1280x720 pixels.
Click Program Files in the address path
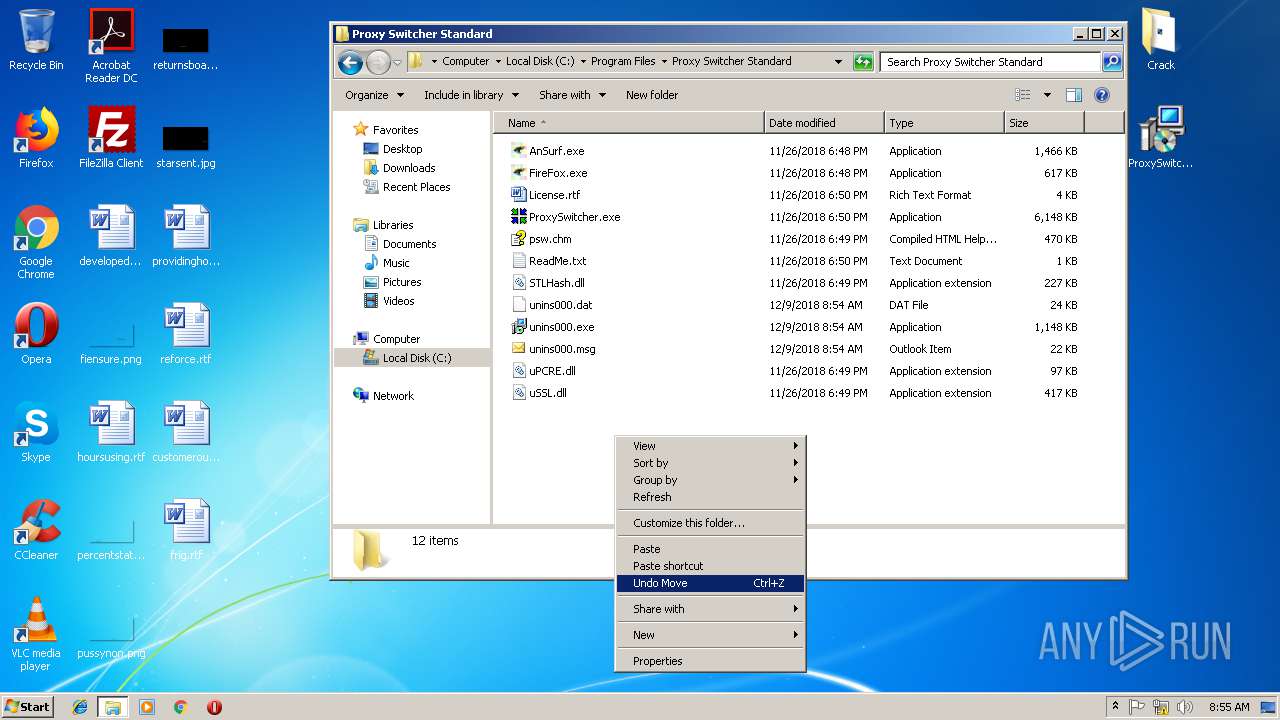(x=623, y=61)
